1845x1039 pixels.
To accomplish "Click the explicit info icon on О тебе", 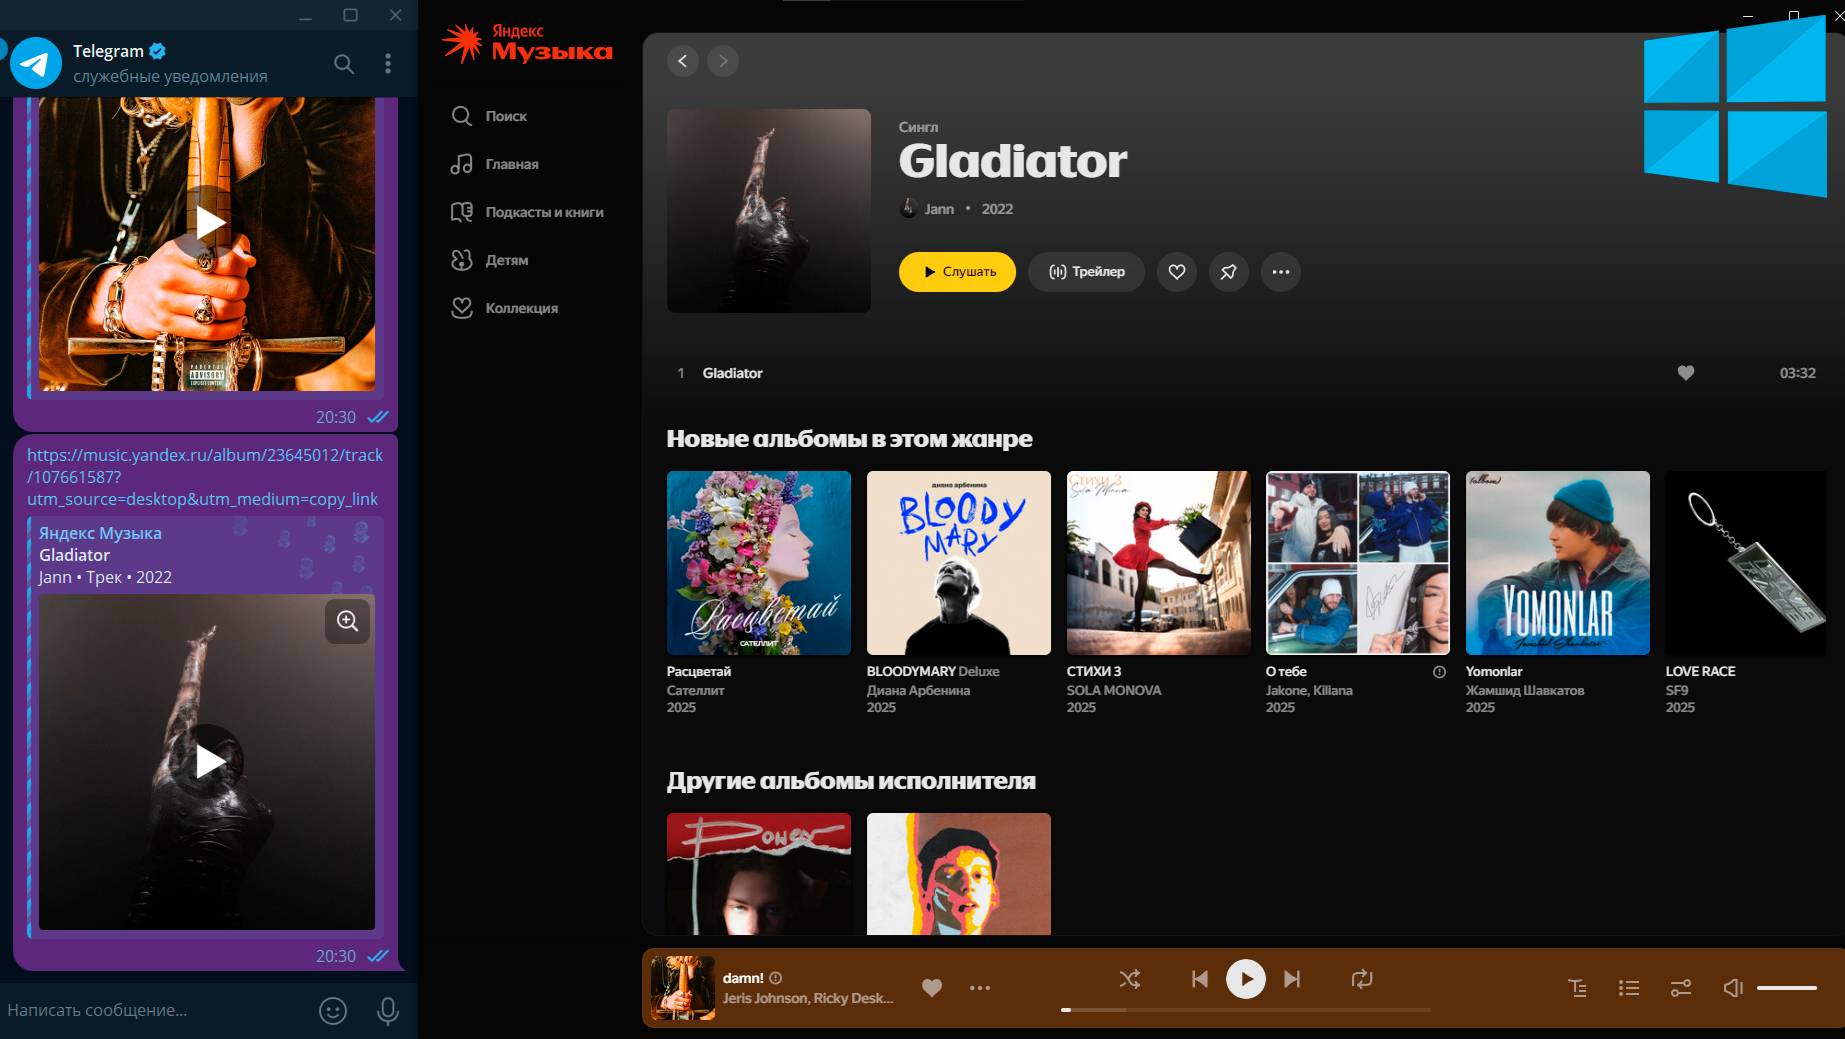I will click(1439, 672).
